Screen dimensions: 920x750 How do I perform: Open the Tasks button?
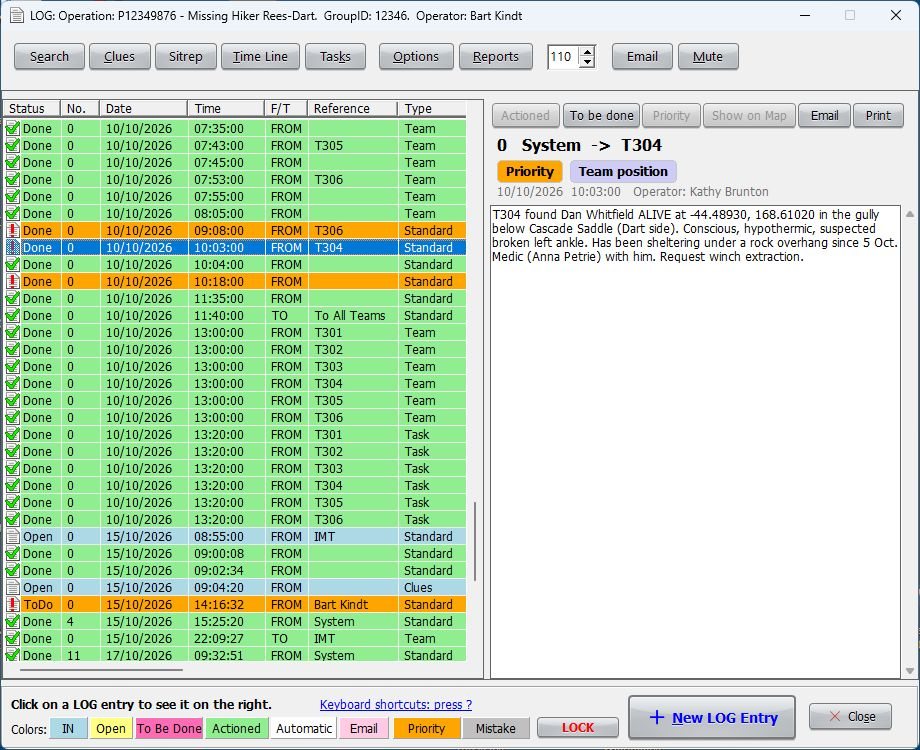[x=335, y=57]
